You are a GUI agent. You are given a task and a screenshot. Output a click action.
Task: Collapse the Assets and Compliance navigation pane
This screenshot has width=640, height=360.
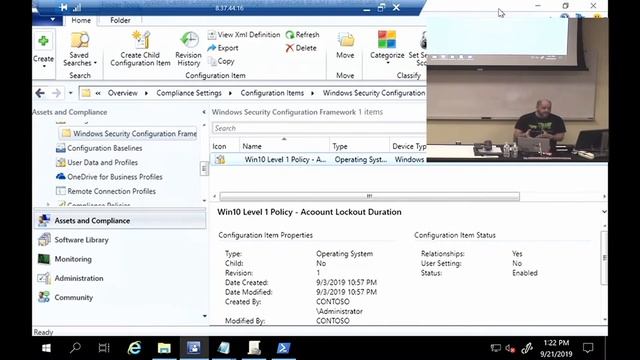tap(204, 112)
